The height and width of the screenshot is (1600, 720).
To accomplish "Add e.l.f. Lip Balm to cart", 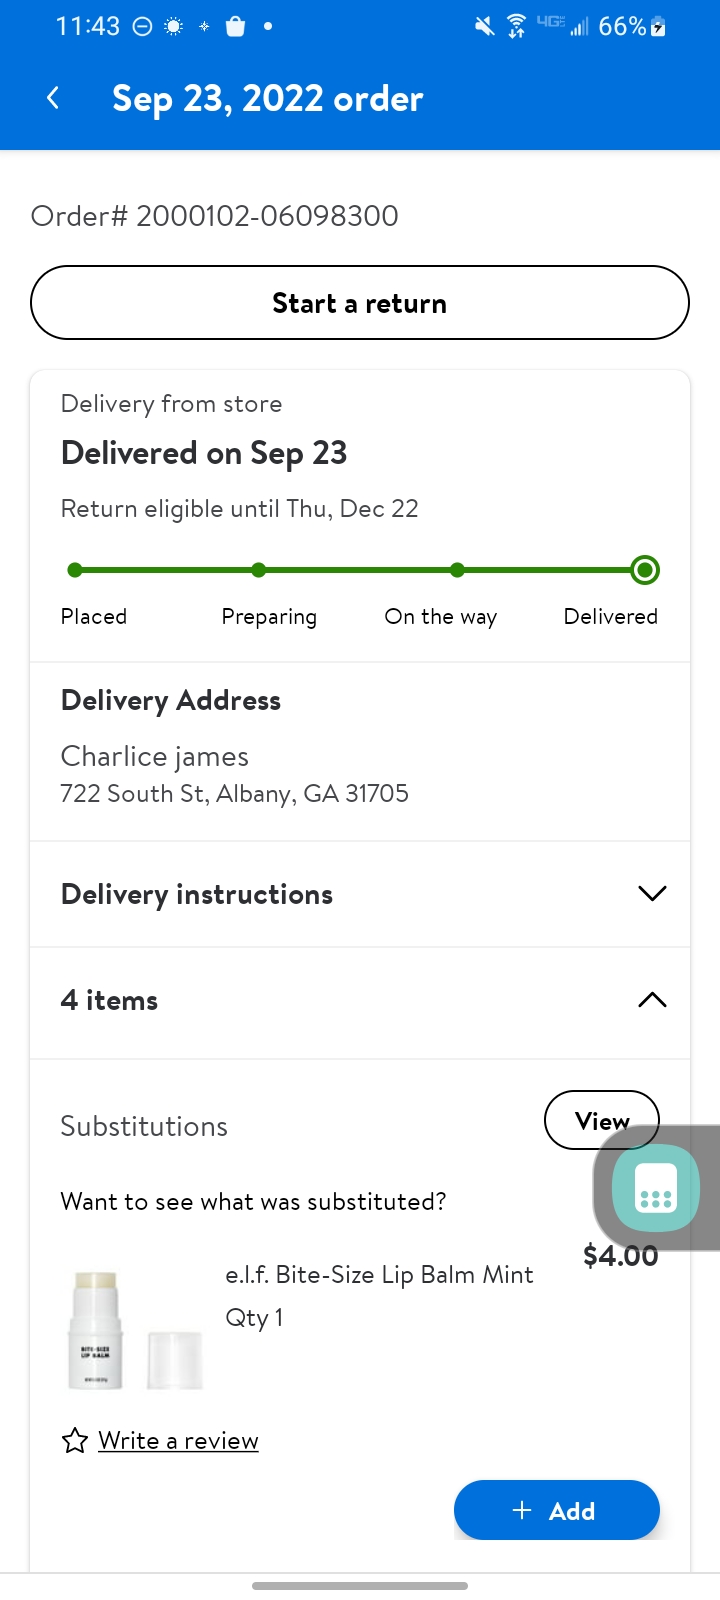I will pyautogui.click(x=556, y=1510).
